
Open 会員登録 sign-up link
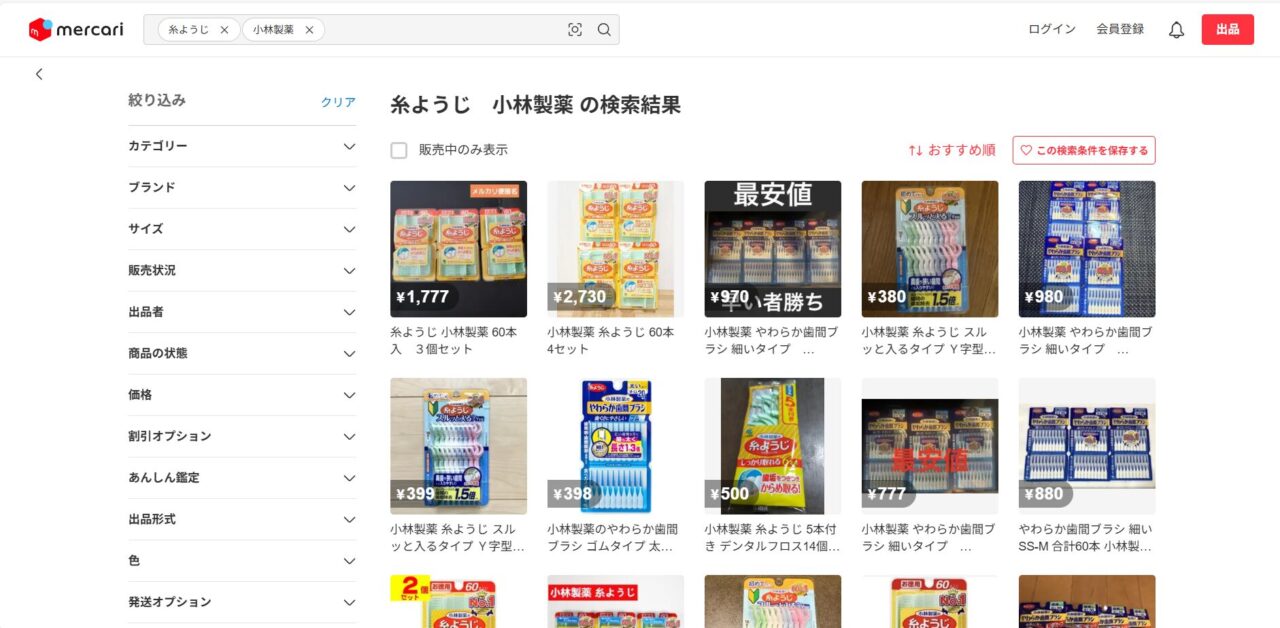point(1120,30)
